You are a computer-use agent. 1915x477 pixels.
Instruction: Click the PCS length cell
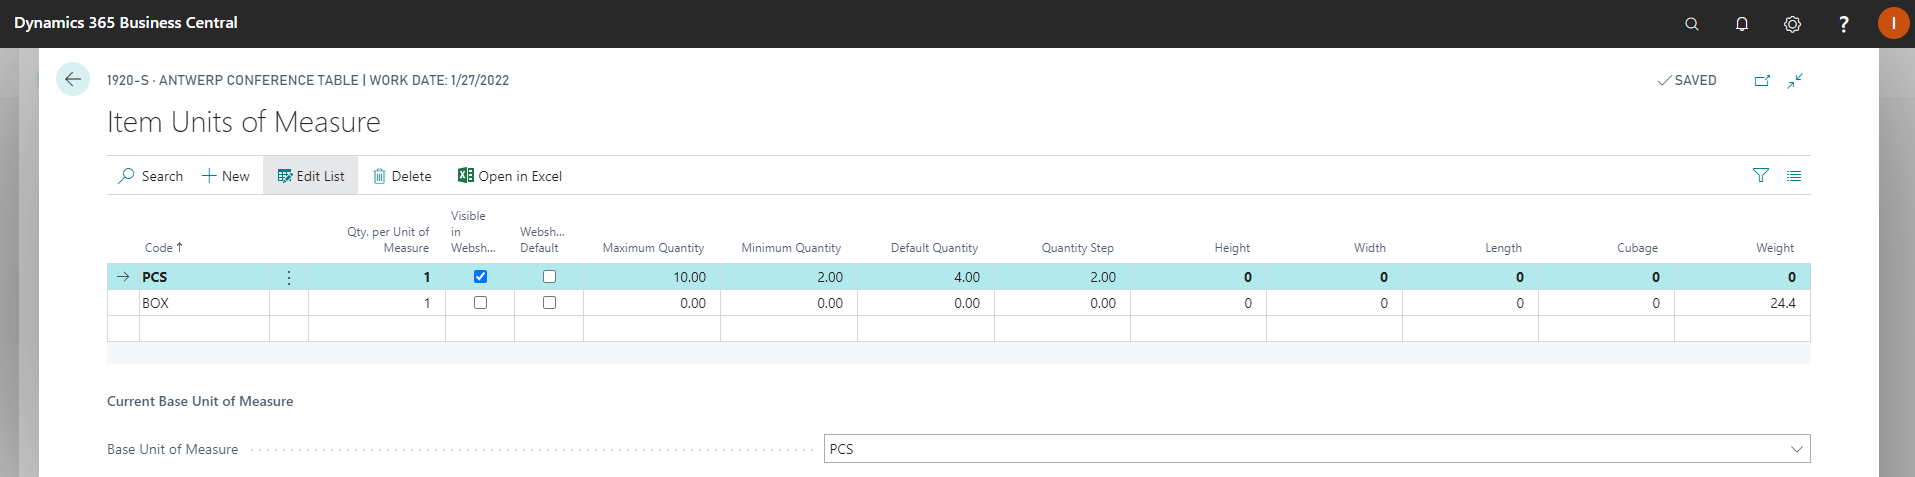point(1470,277)
